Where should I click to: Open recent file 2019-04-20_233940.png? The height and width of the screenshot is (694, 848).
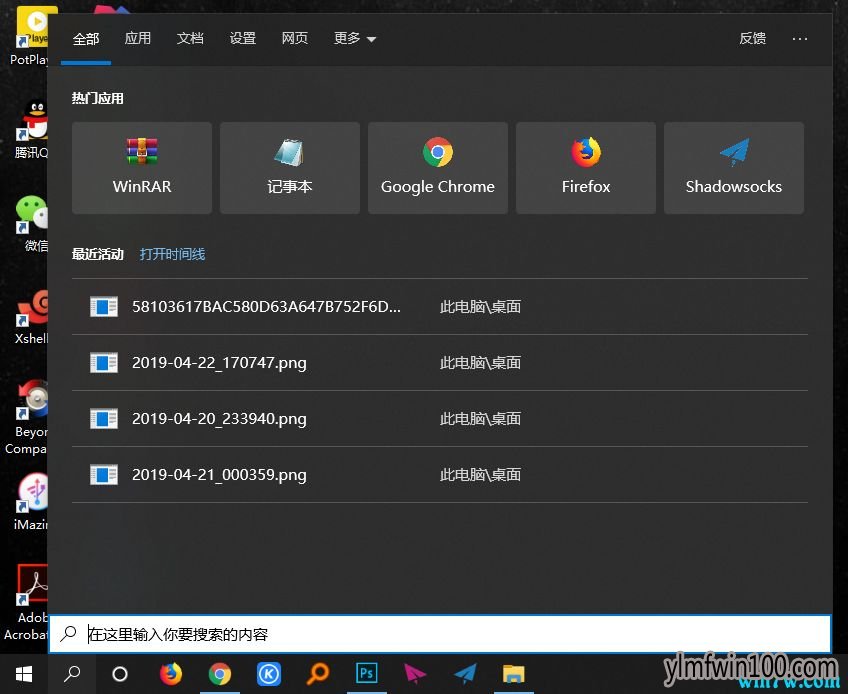440,419
